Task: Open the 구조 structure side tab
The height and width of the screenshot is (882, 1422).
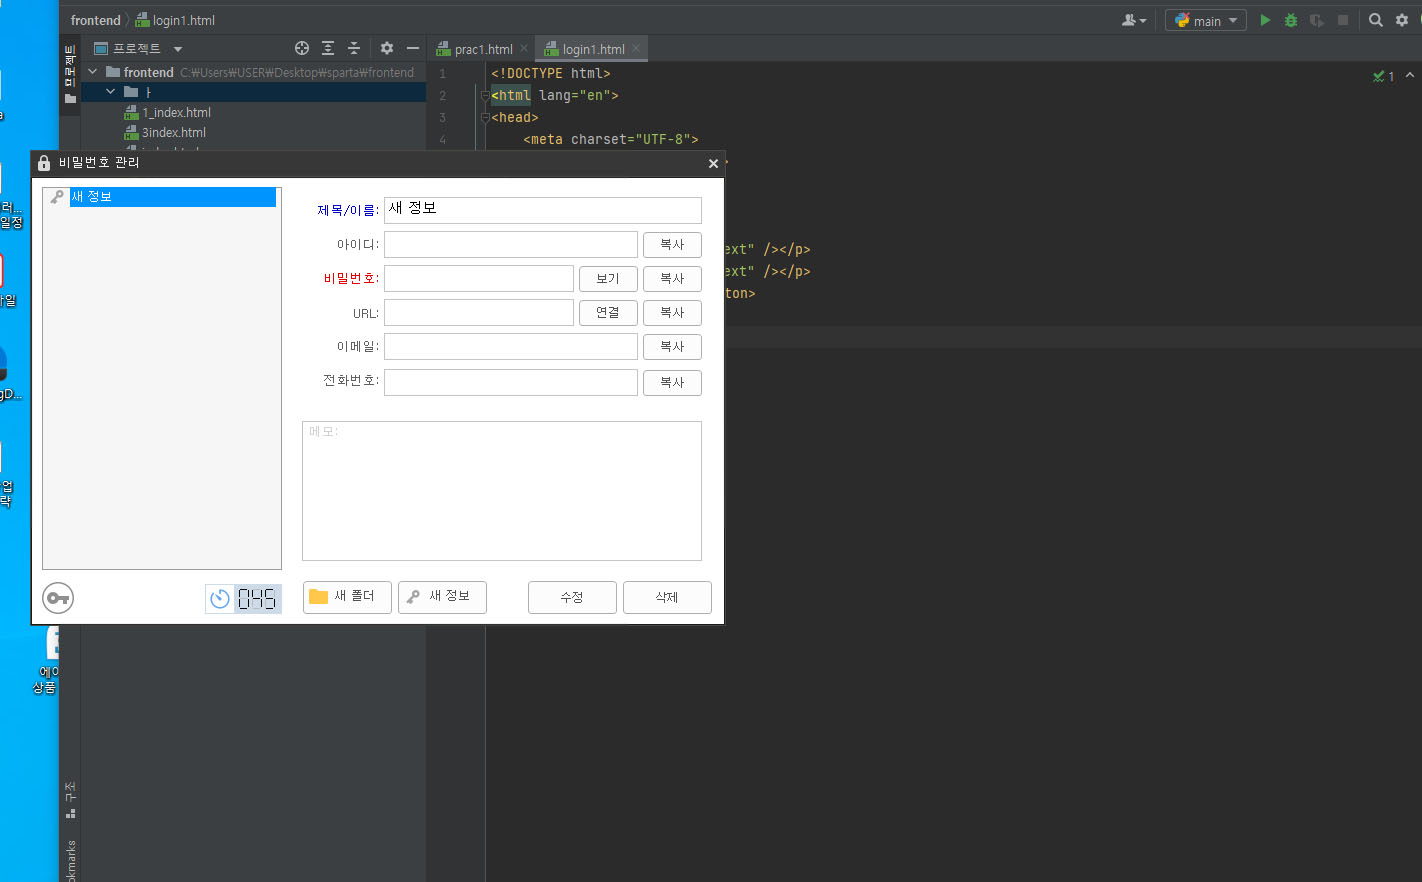Action: pyautogui.click(x=70, y=800)
